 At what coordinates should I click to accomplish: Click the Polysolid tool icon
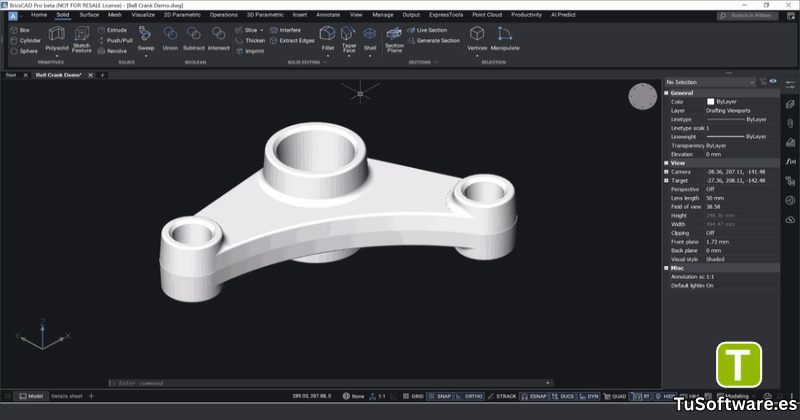click(x=57, y=39)
